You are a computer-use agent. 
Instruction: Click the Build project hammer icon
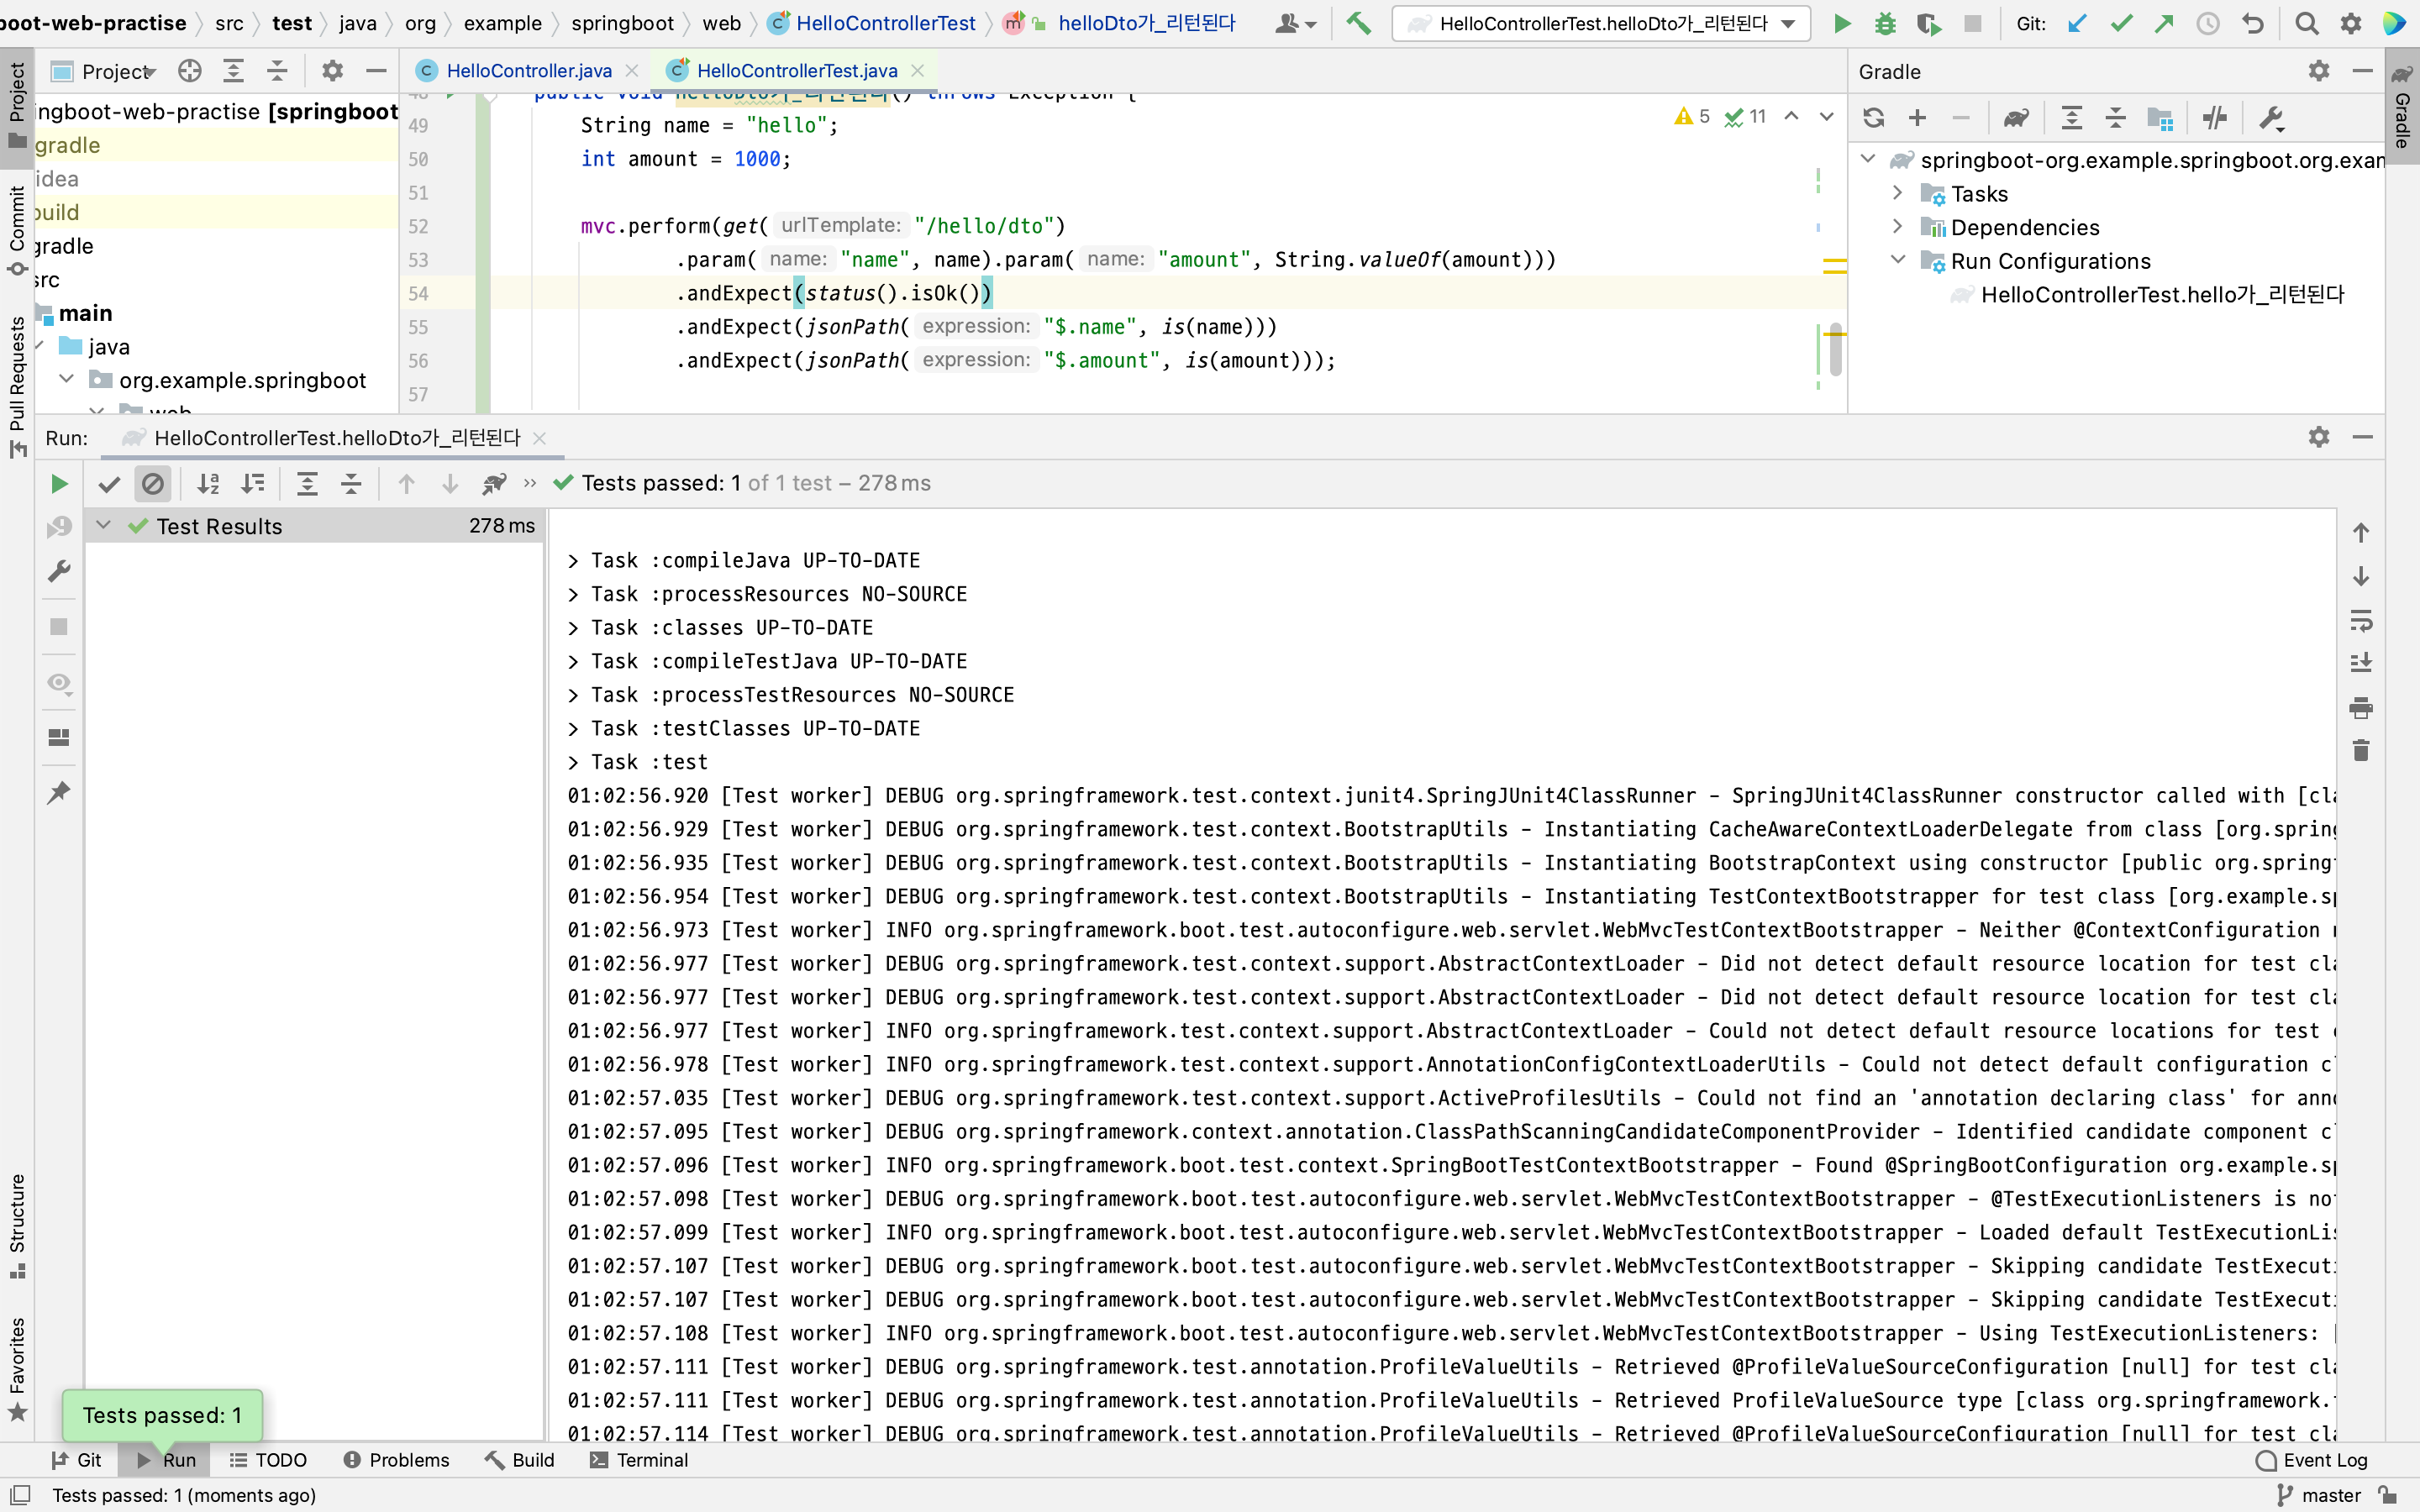(x=1358, y=23)
